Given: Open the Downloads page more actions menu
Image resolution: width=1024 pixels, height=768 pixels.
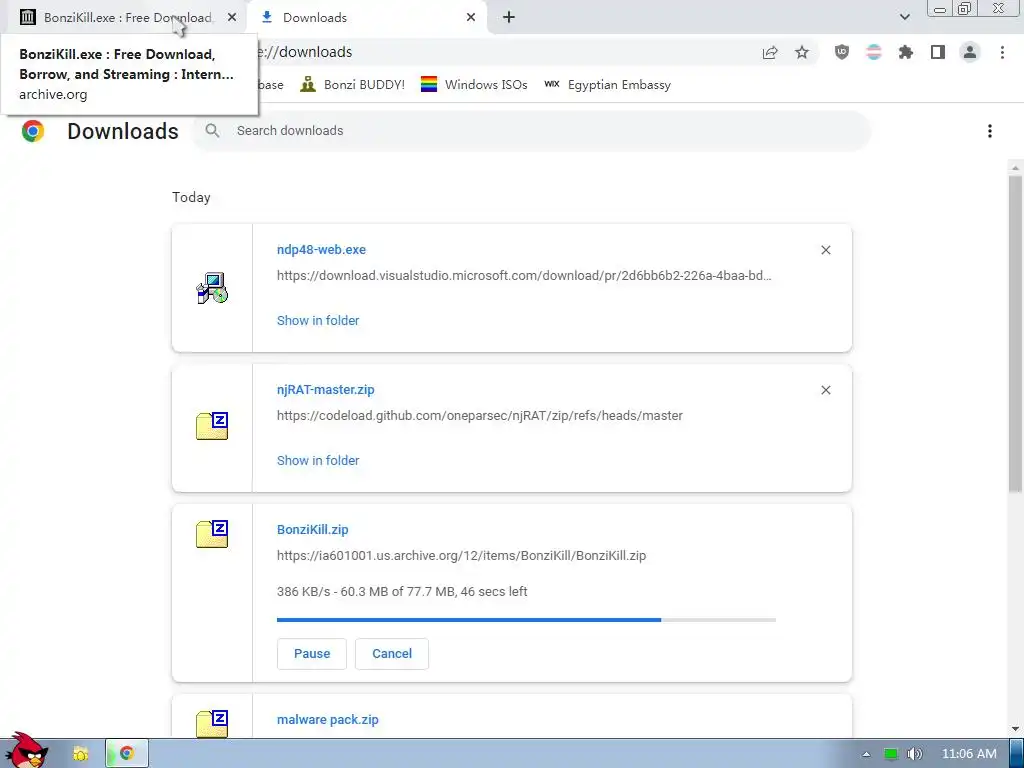Looking at the screenshot, I should coord(990,131).
